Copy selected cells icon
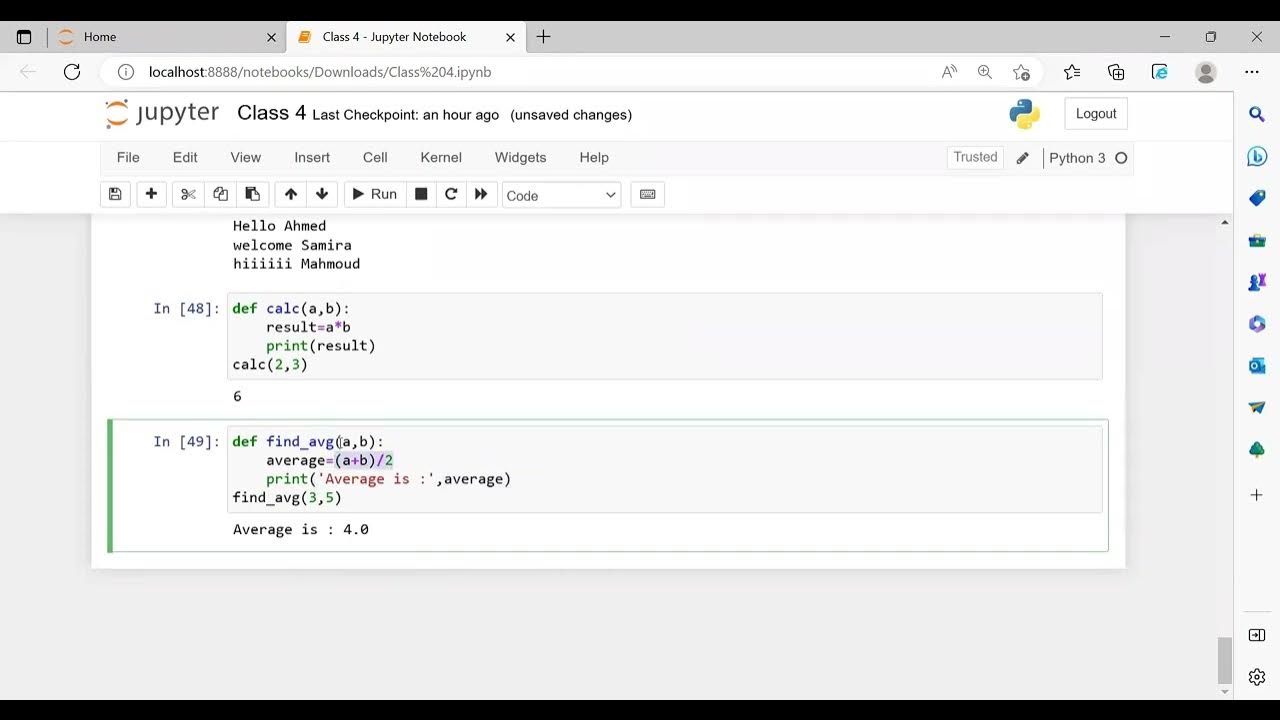Viewport: 1280px width, 720px height. 220,194
